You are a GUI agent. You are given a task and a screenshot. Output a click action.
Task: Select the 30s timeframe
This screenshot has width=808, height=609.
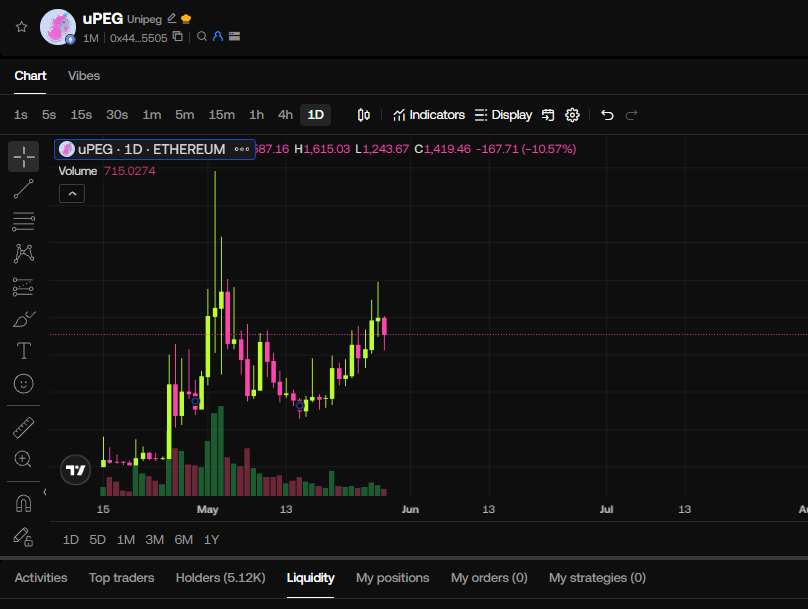click(x=117, y=115)
